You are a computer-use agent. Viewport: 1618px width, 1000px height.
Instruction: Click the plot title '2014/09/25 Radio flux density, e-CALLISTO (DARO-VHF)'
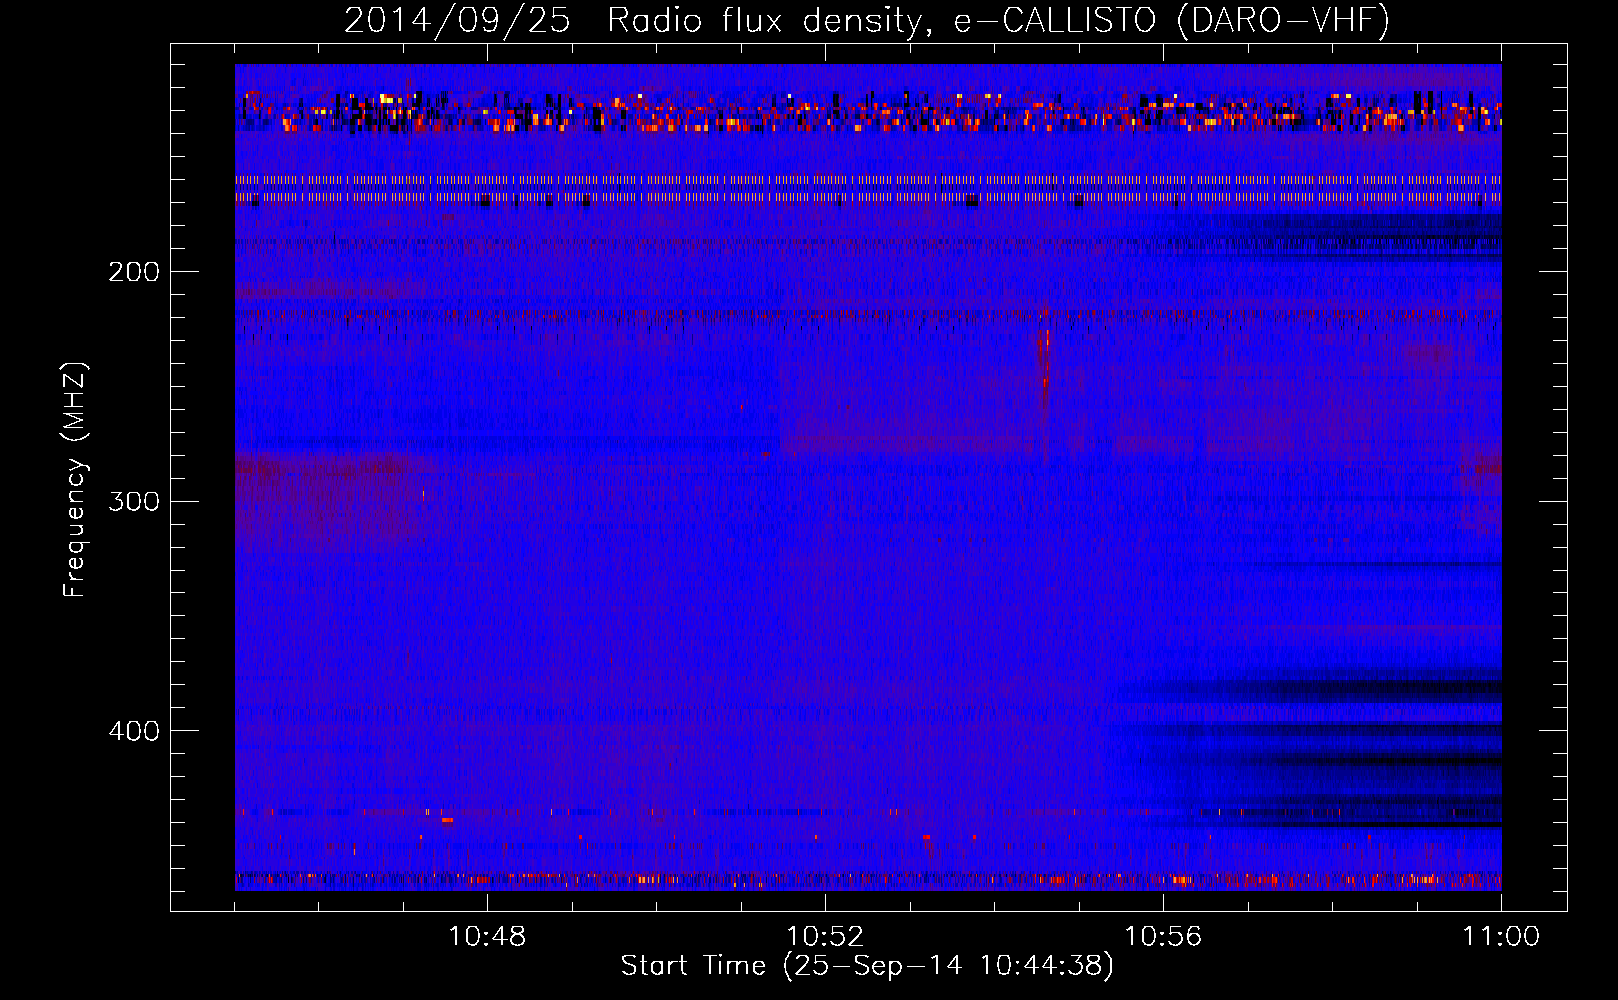[x=867, y=20]
